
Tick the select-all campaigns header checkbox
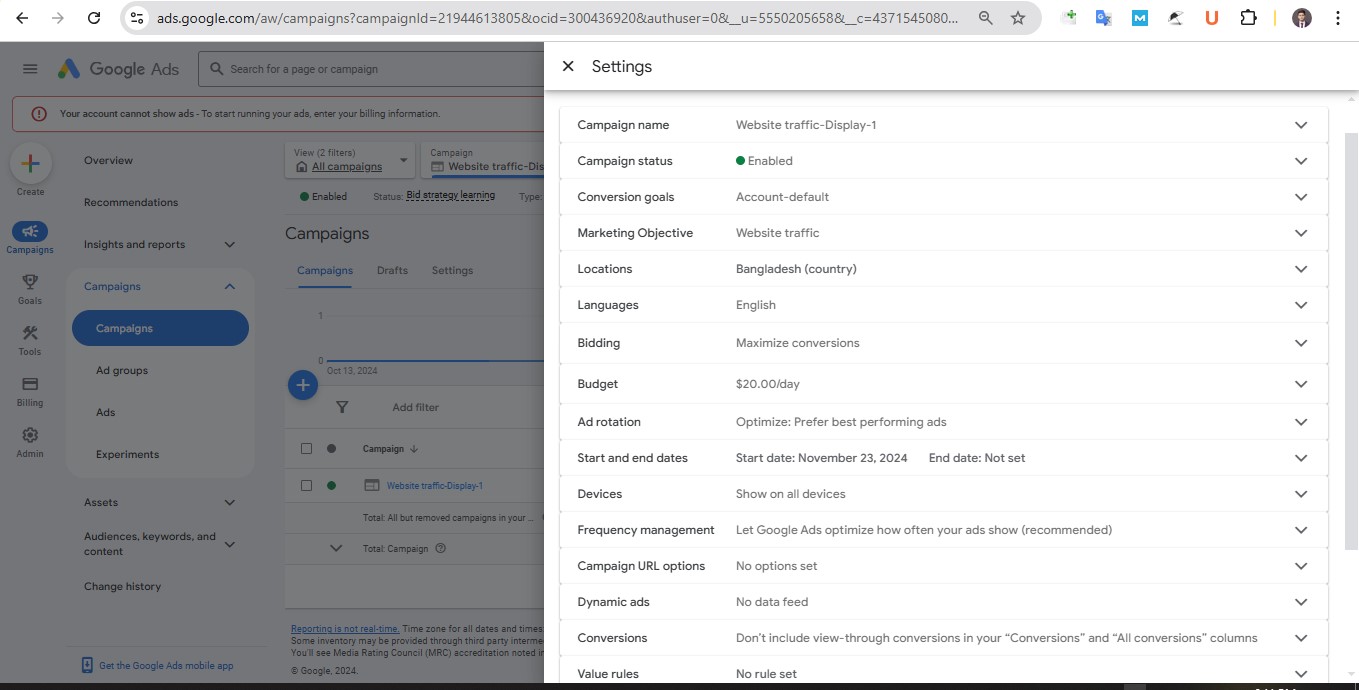307,449
